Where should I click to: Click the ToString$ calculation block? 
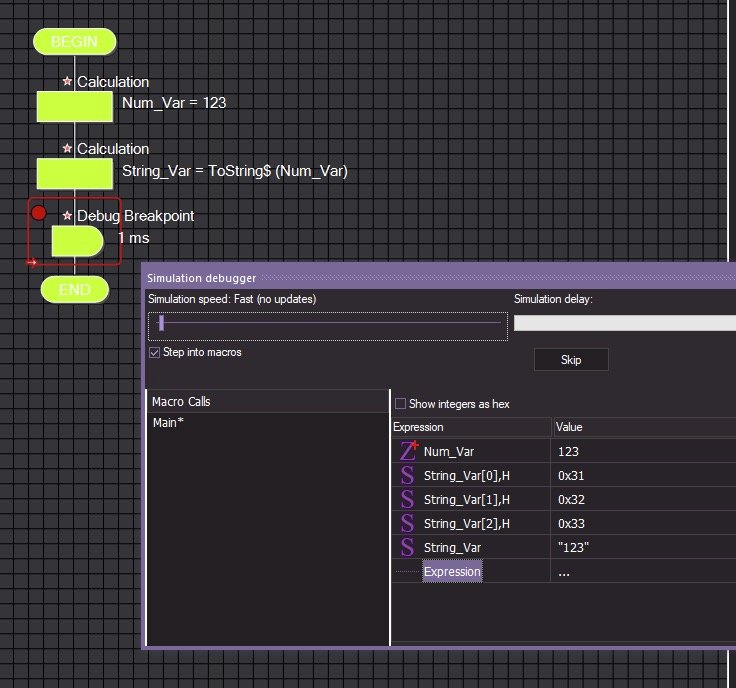(x=75, y=174)
